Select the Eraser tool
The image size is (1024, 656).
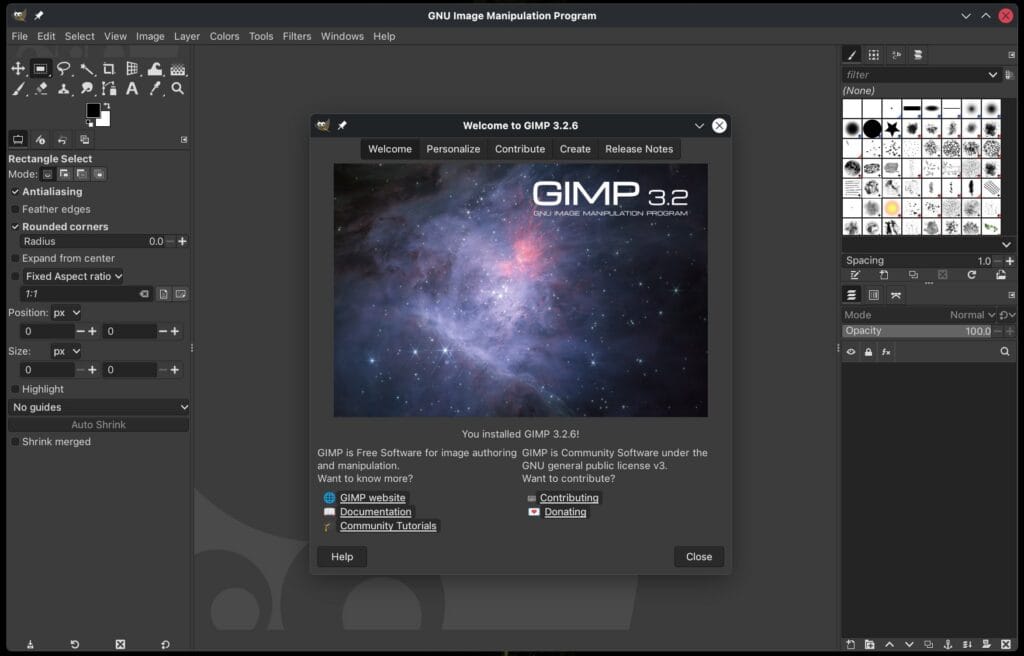point(40,89)
